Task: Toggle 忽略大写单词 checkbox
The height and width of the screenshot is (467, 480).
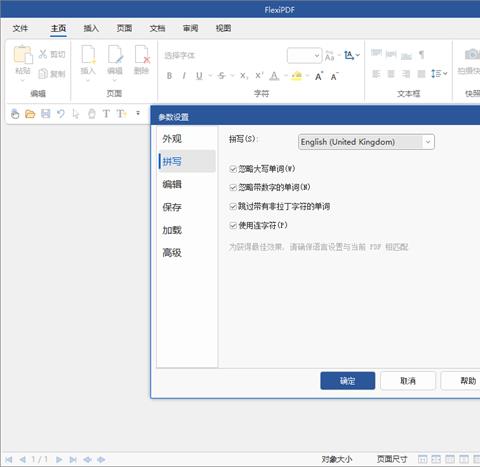Action: click(233, 169)
